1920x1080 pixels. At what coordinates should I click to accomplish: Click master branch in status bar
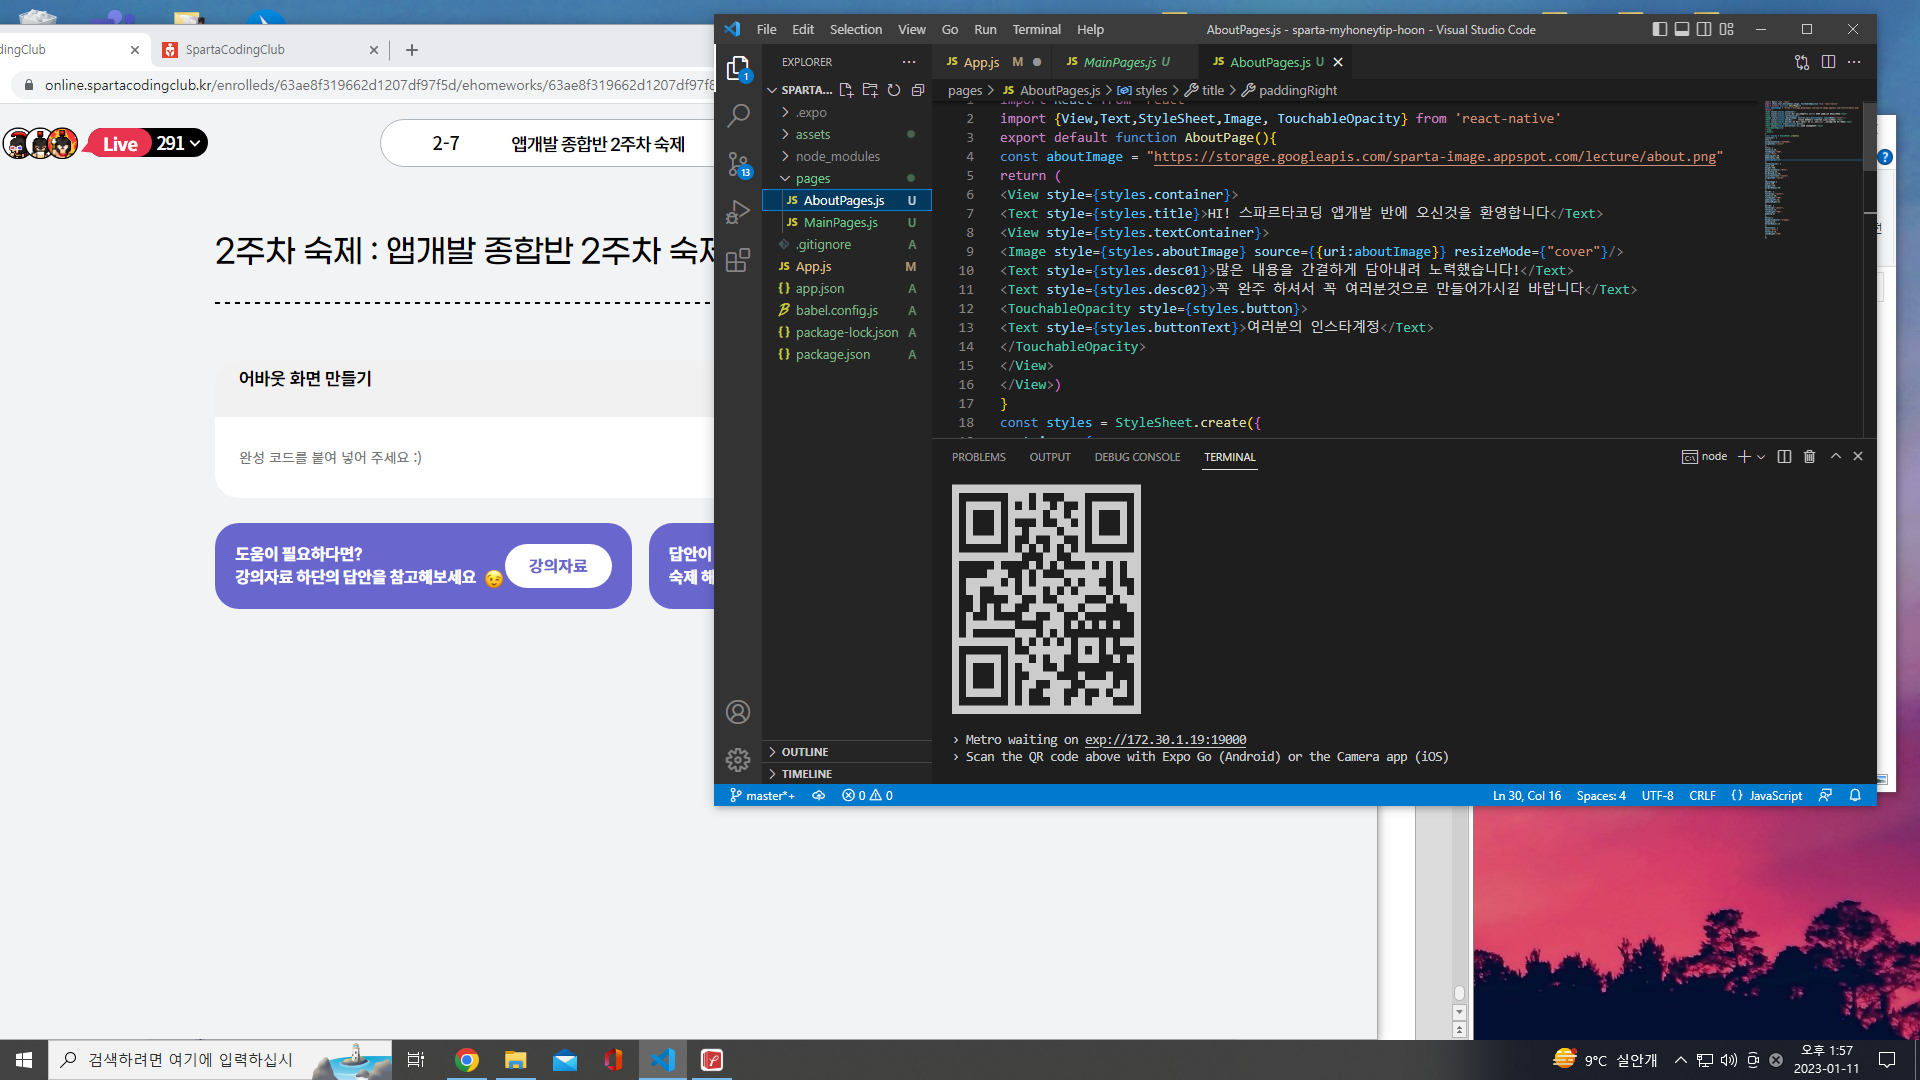(762, 795)
